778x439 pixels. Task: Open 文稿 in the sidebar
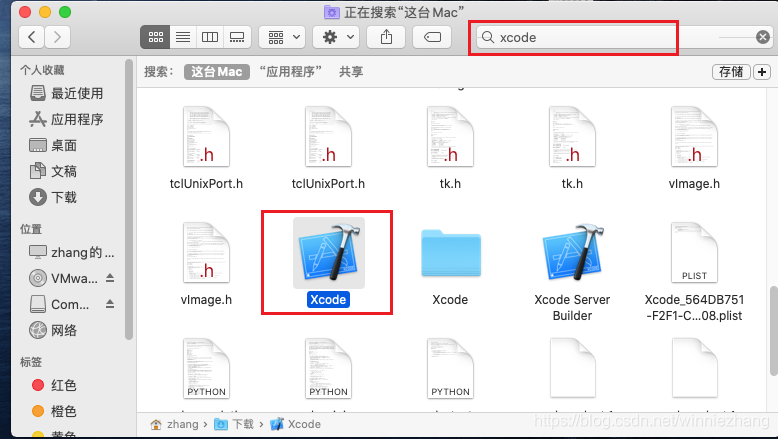coord(54,172)
